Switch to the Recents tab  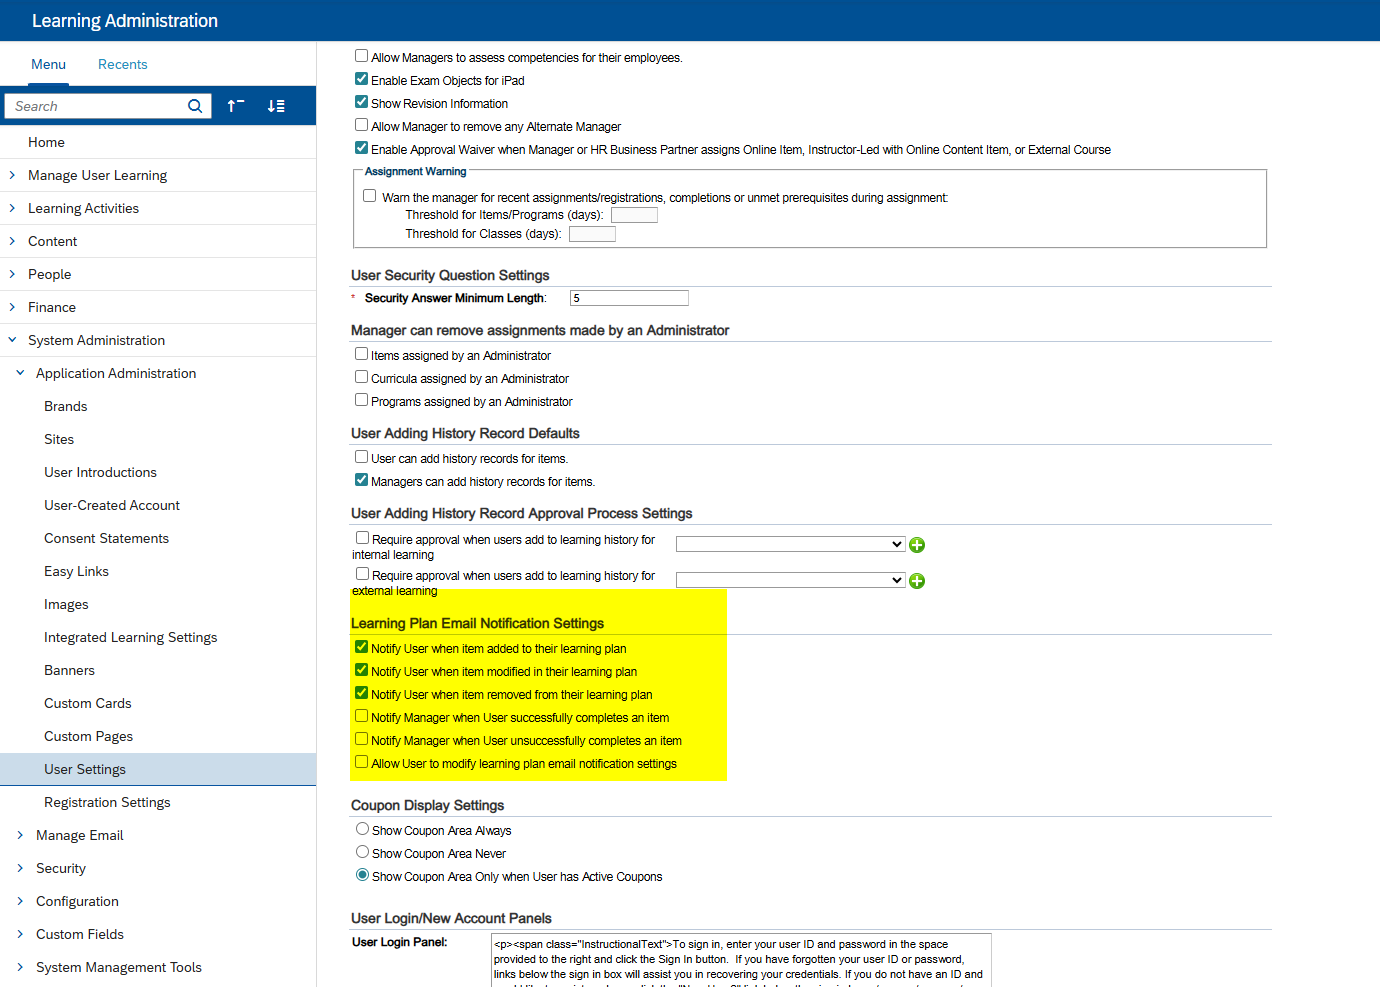[122, 64]
